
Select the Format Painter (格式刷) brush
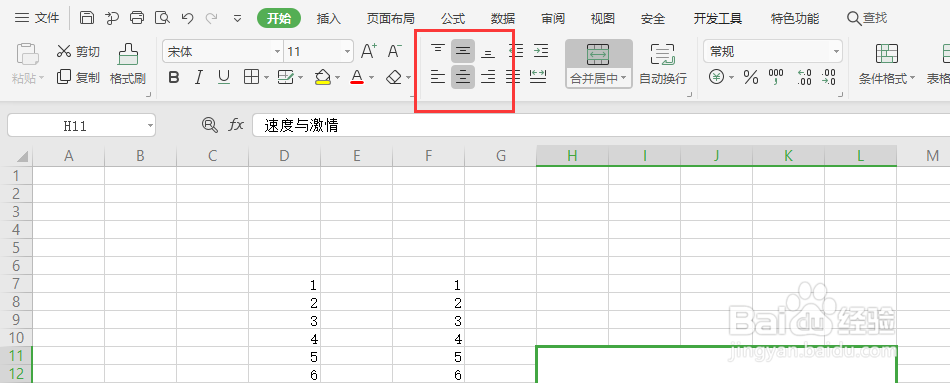128,64
